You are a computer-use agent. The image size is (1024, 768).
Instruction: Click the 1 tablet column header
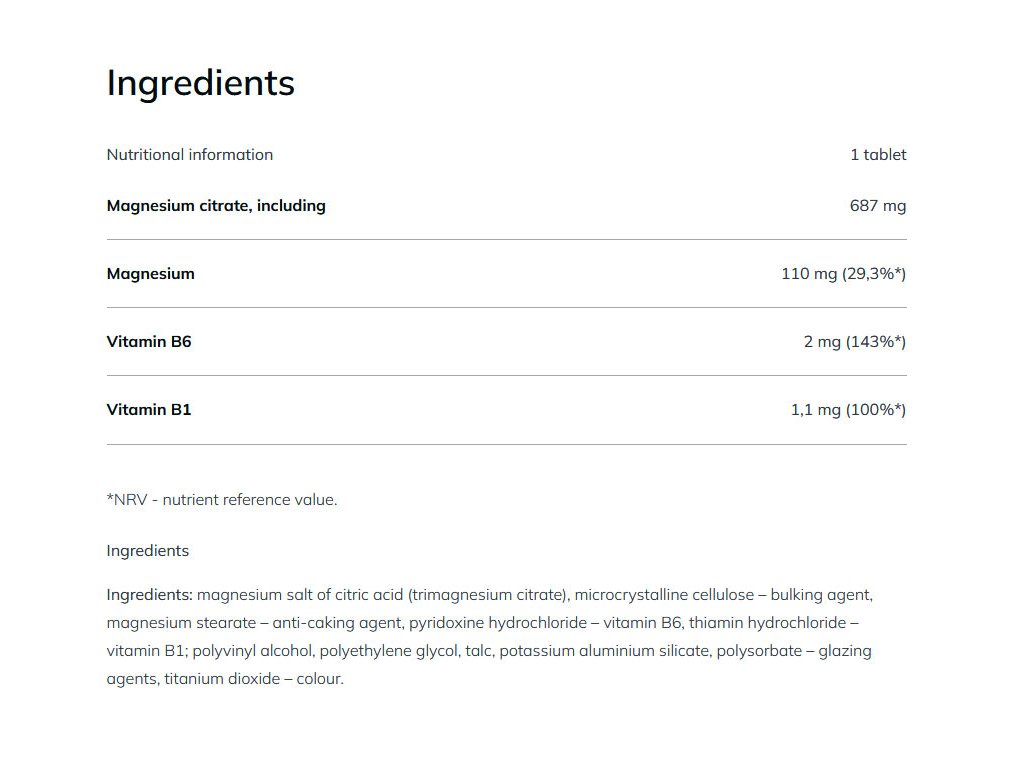(x=878, y=155)
